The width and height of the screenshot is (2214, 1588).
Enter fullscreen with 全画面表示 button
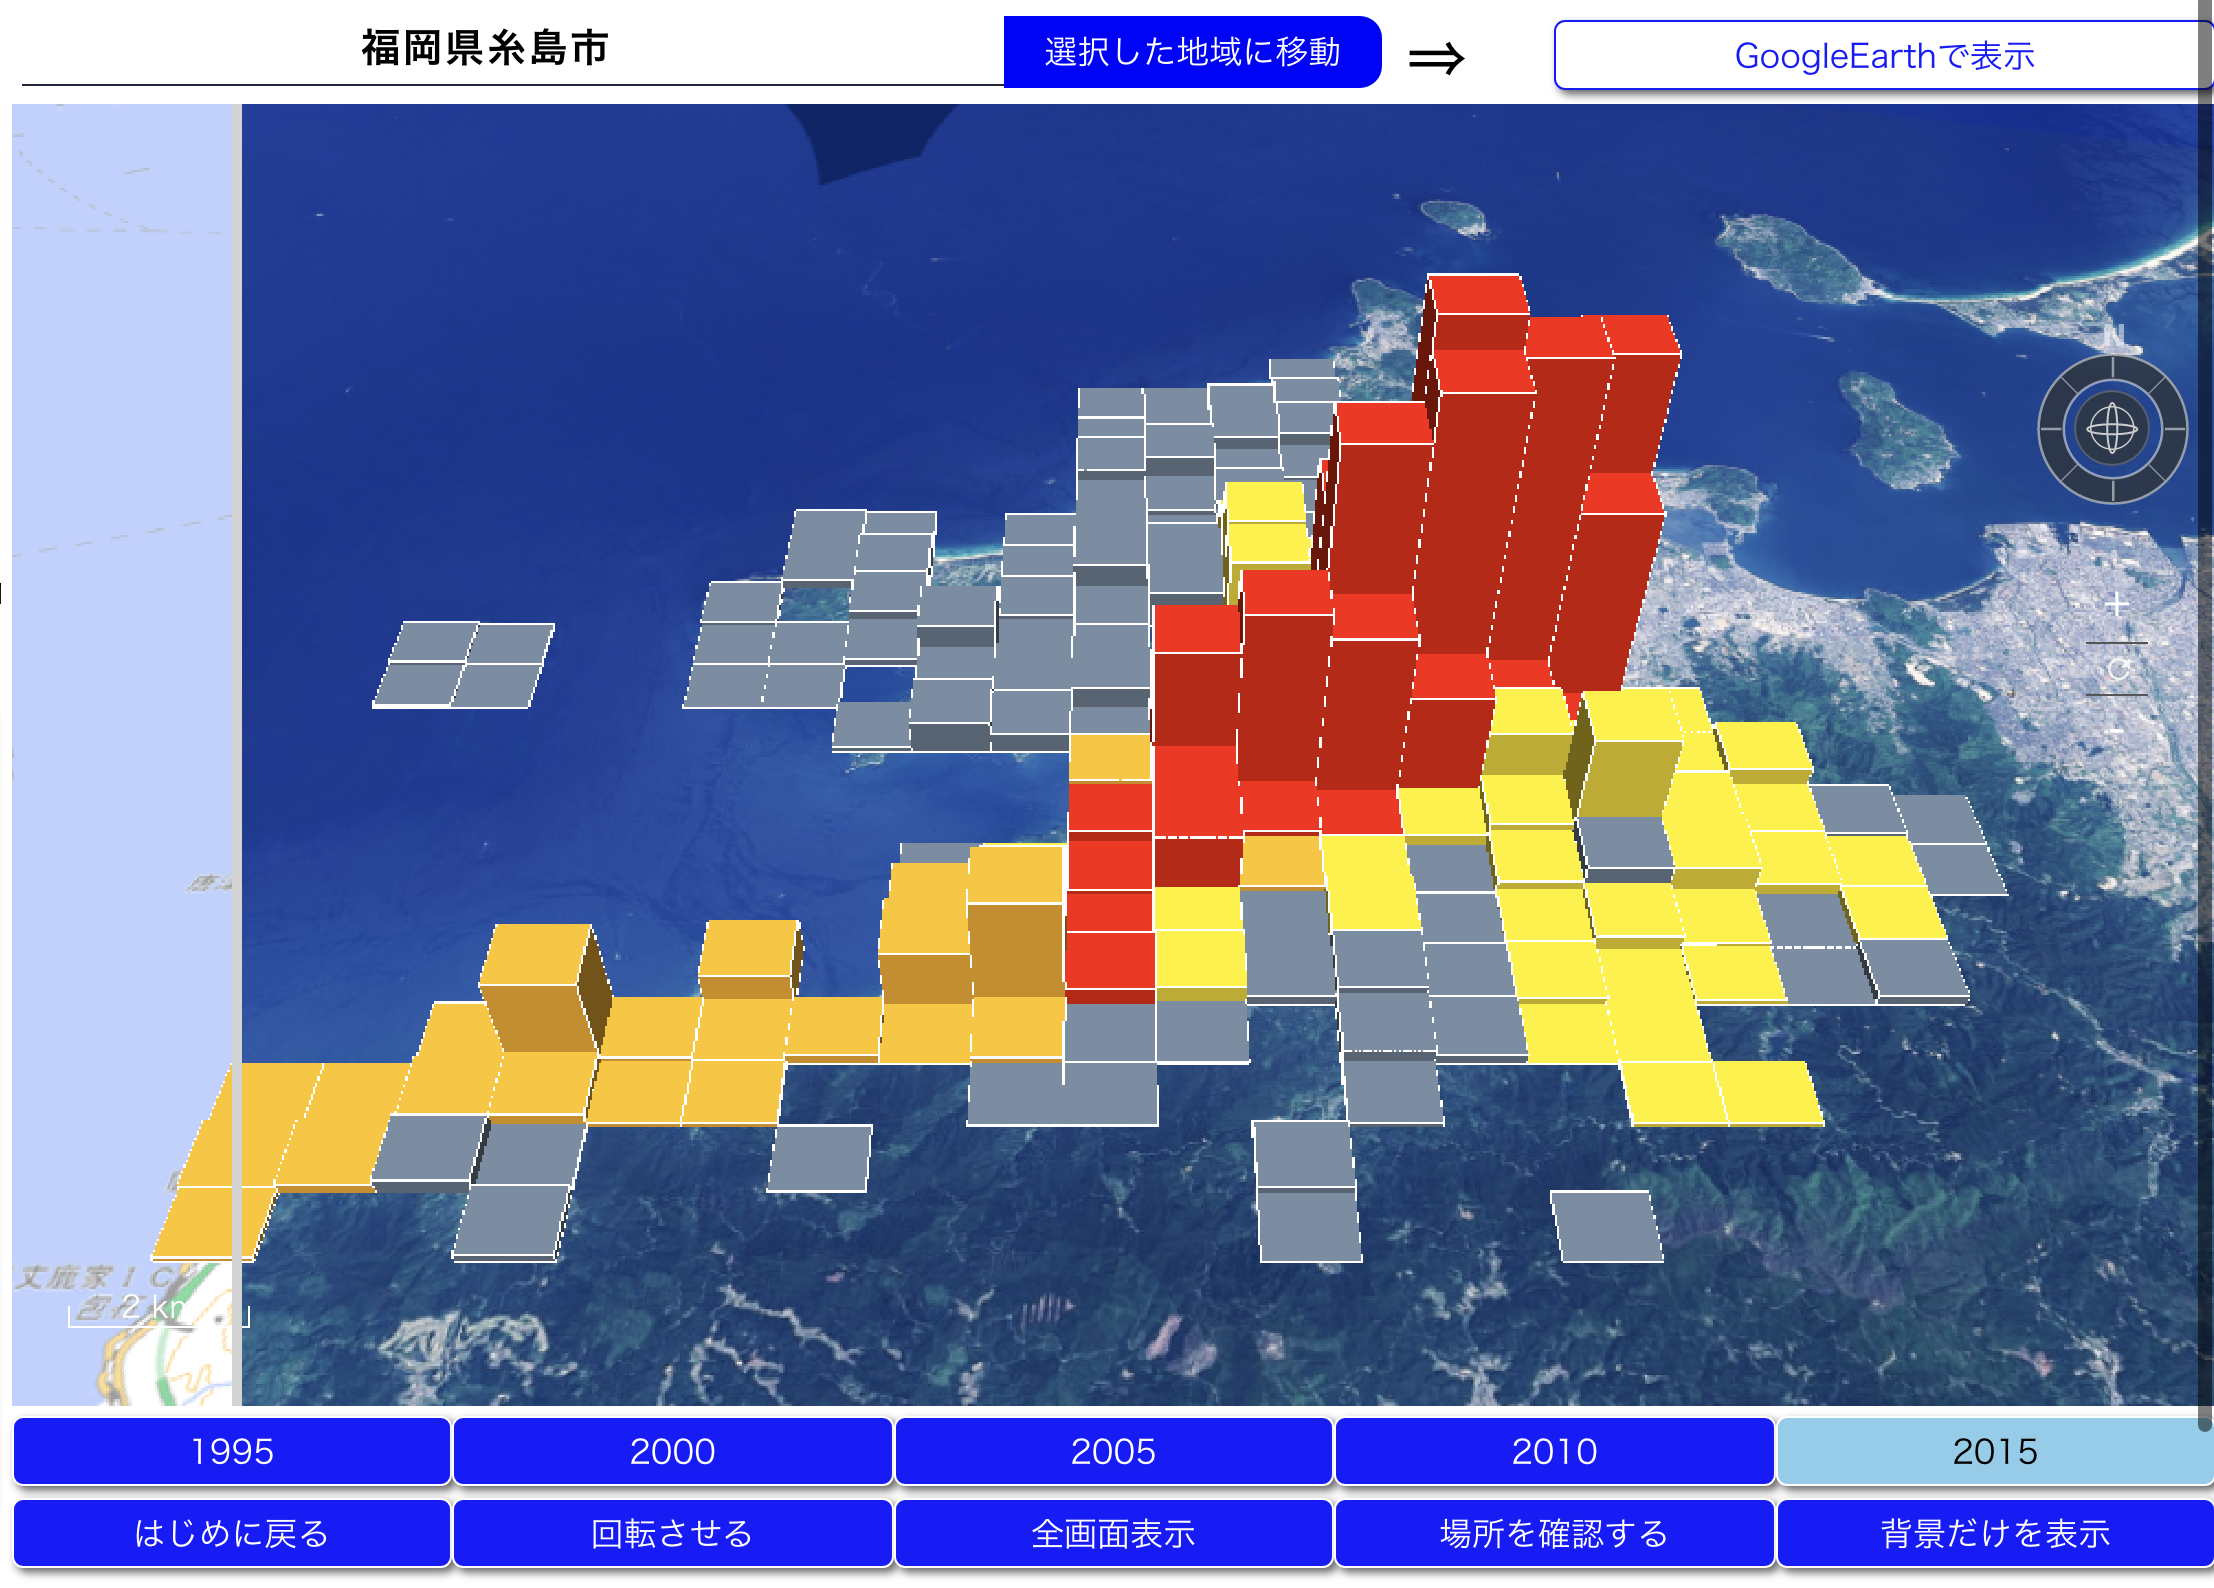coord(1113,1533)
